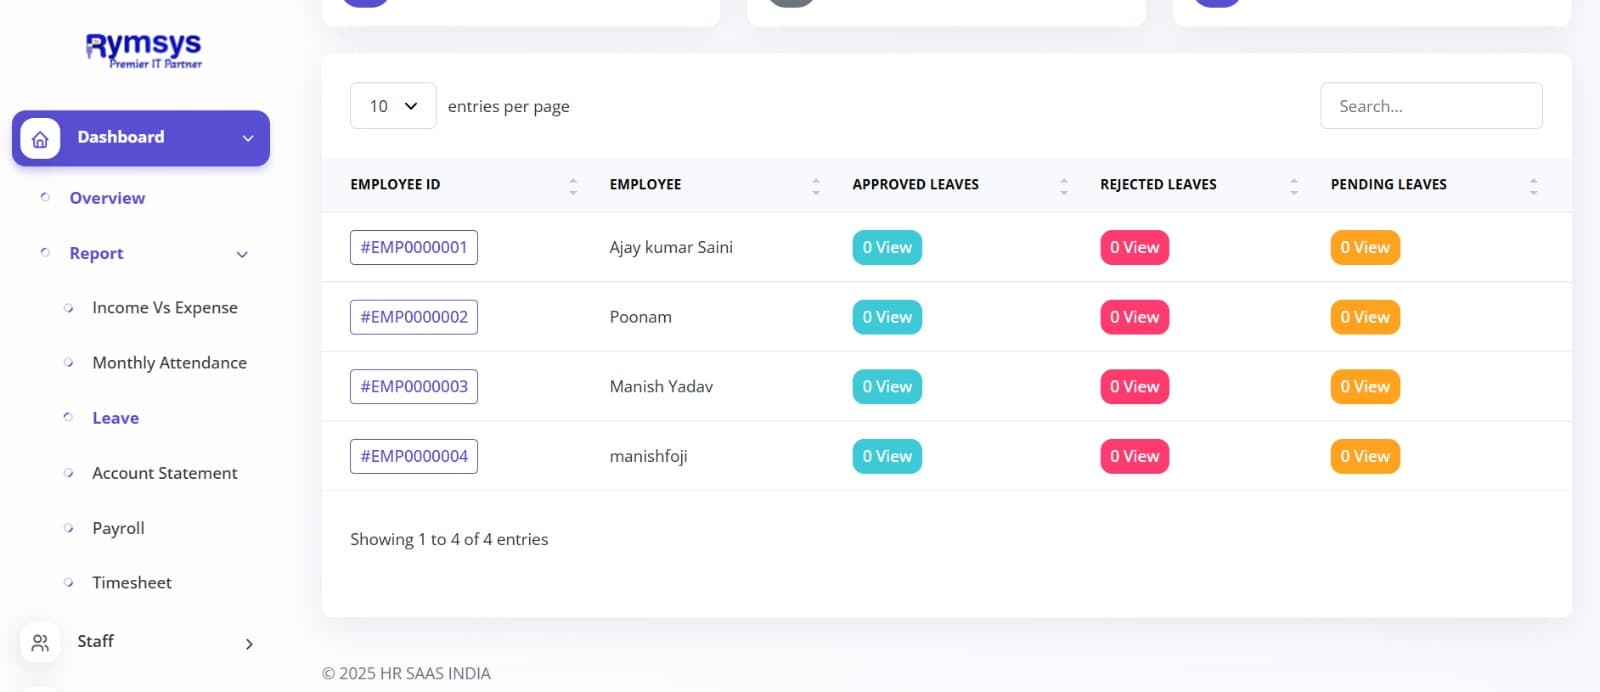
Task: Click the Staff people icon
Action: [40, 642]
